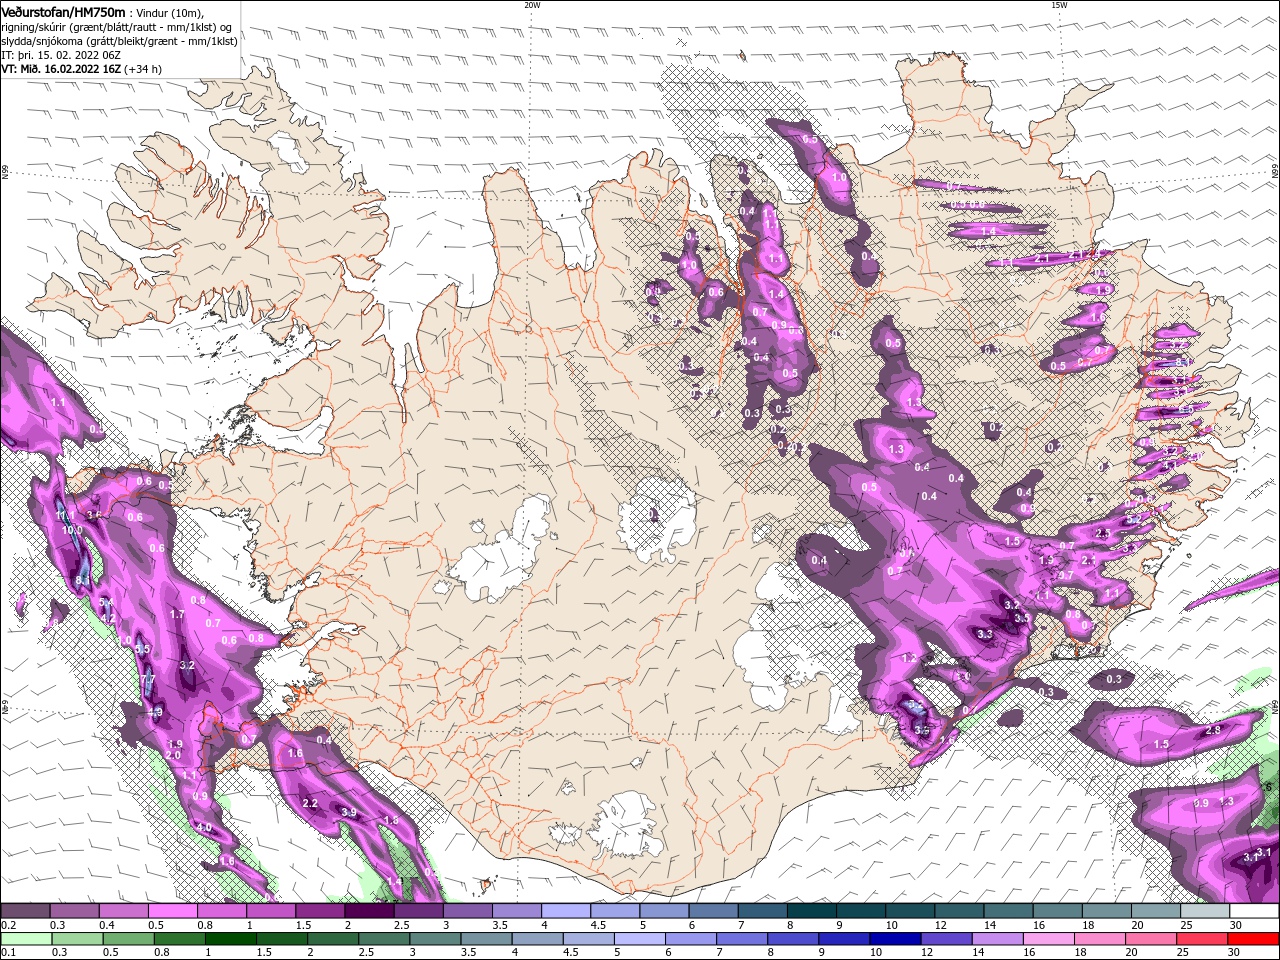
Task: Pick the dusky purple 0.2 swatch in snow scale
Action: click(x=25, y=911)
